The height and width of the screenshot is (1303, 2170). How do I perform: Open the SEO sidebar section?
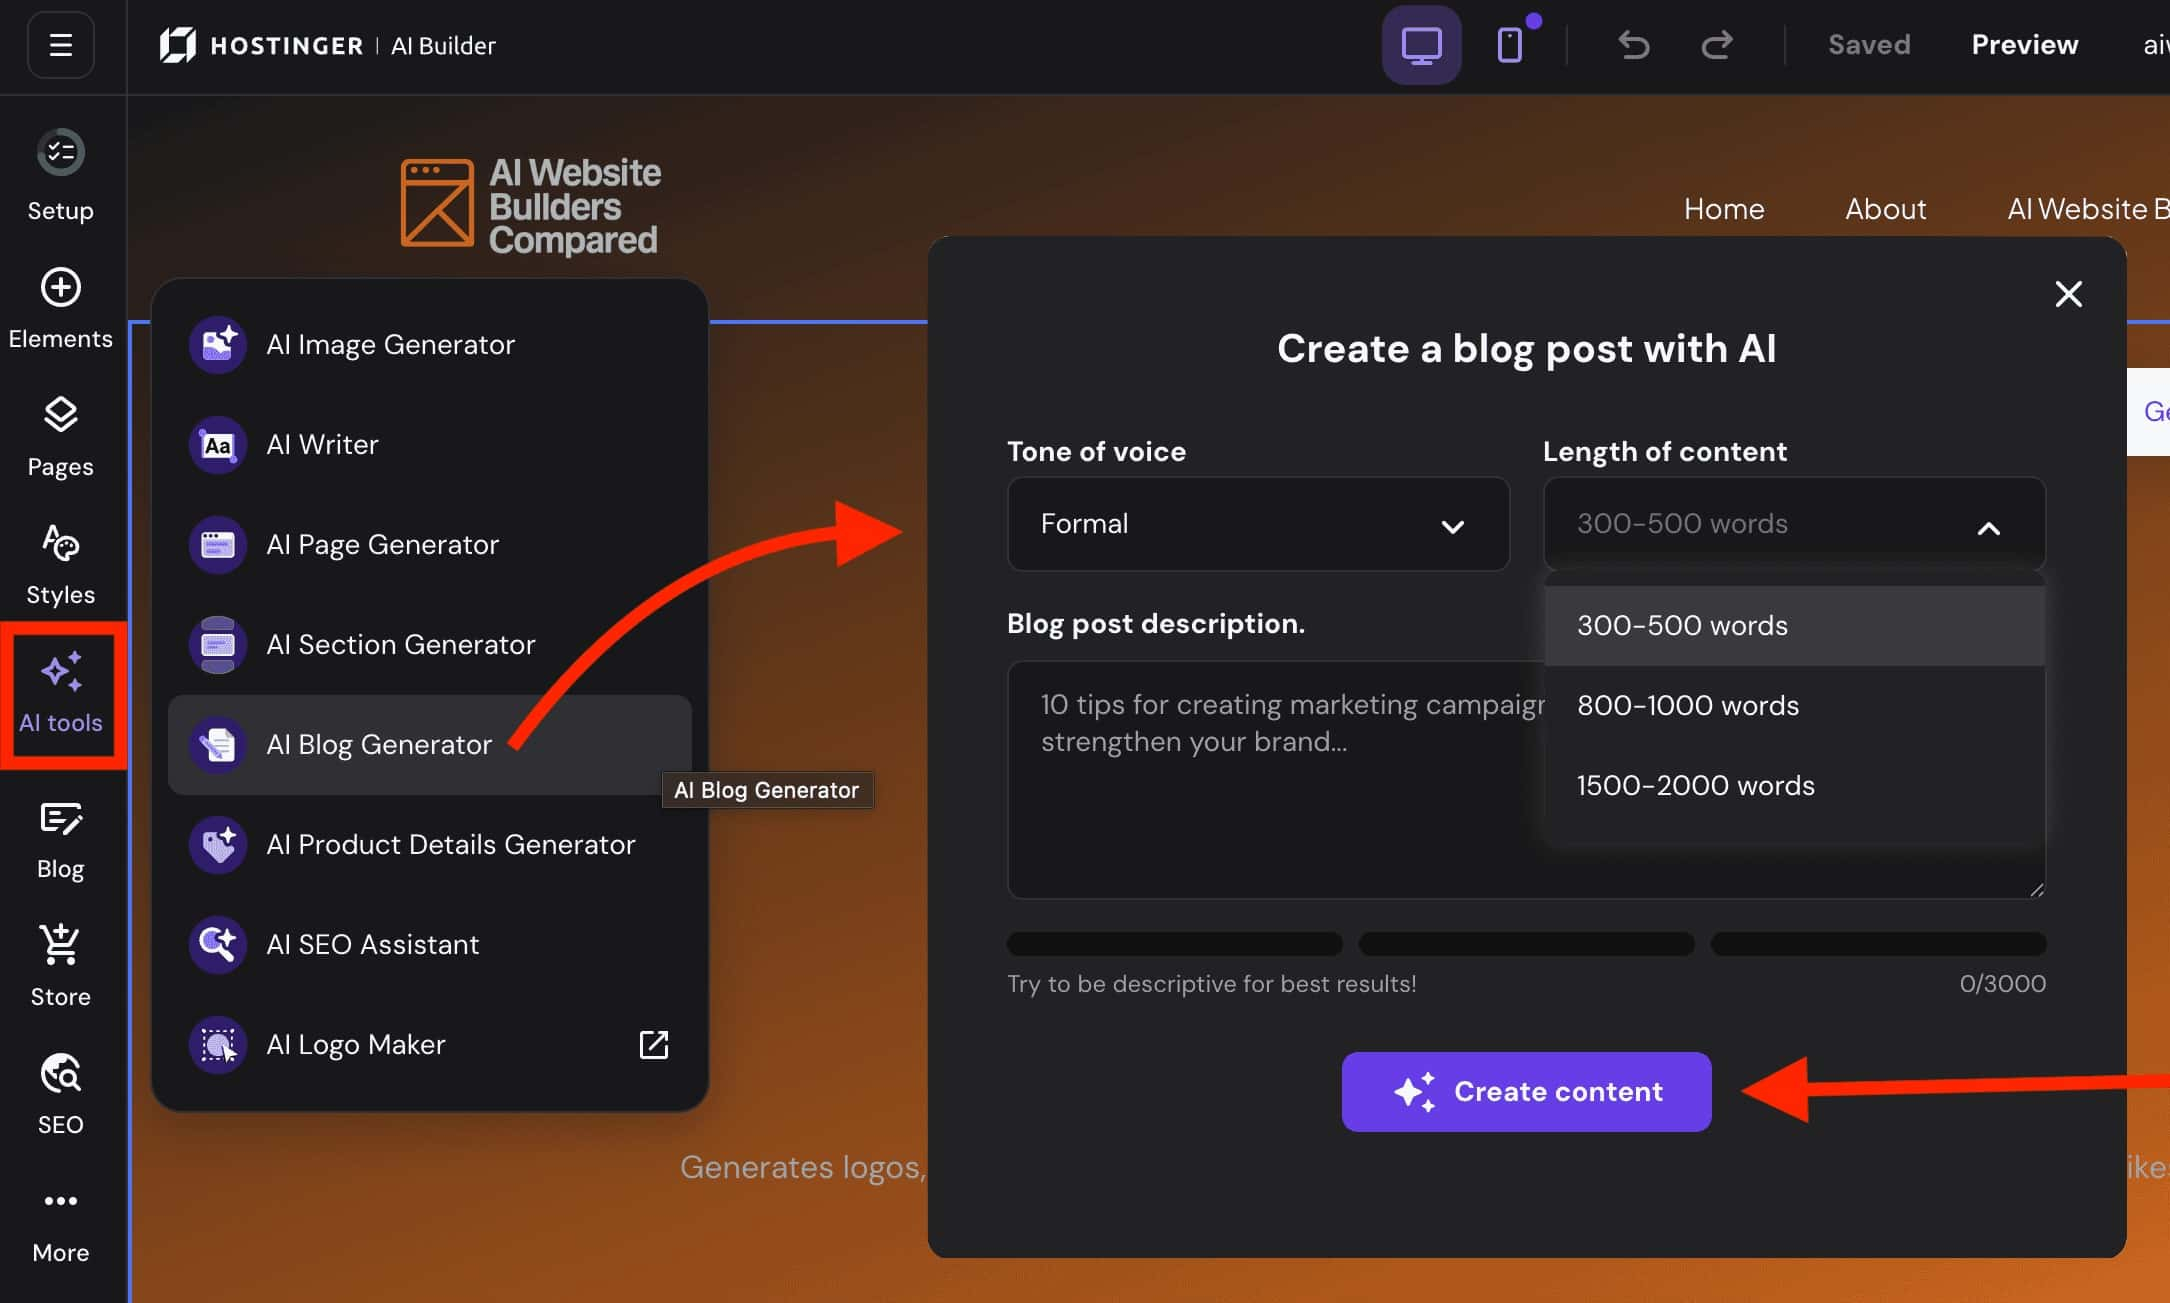point(60,1094)
